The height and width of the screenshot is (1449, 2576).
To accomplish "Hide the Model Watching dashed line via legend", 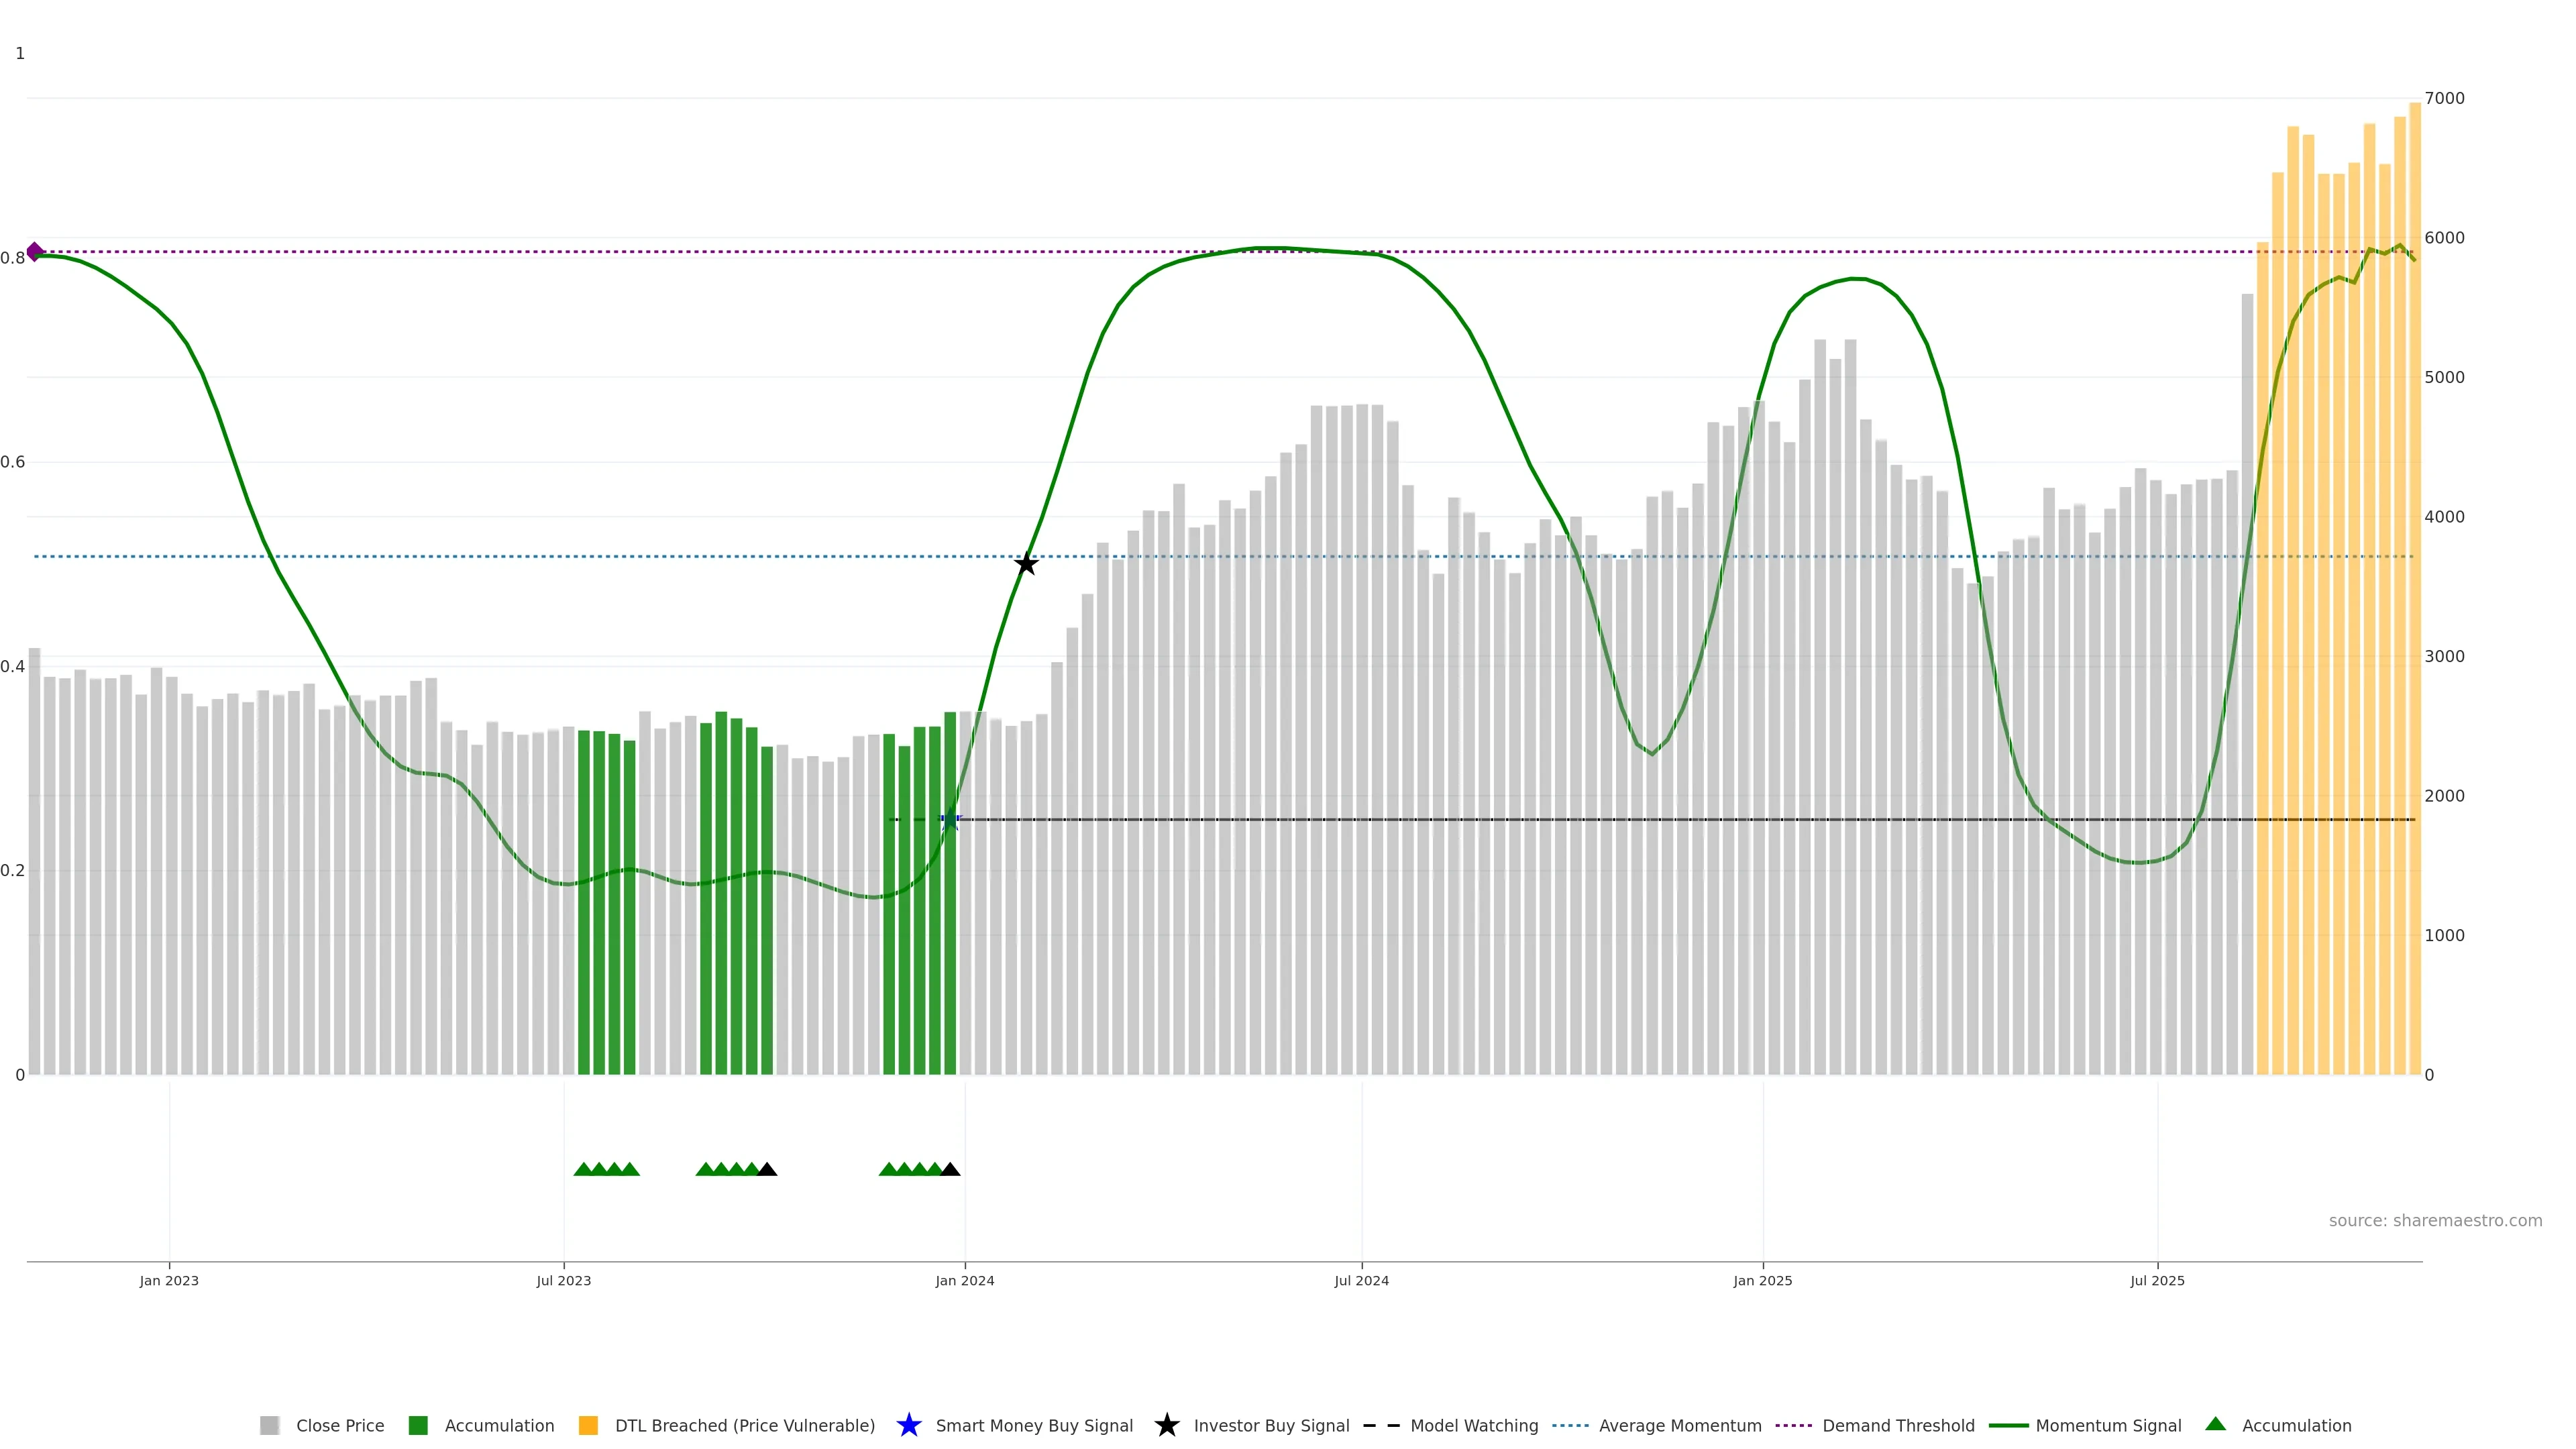I will [1473, 1425].
